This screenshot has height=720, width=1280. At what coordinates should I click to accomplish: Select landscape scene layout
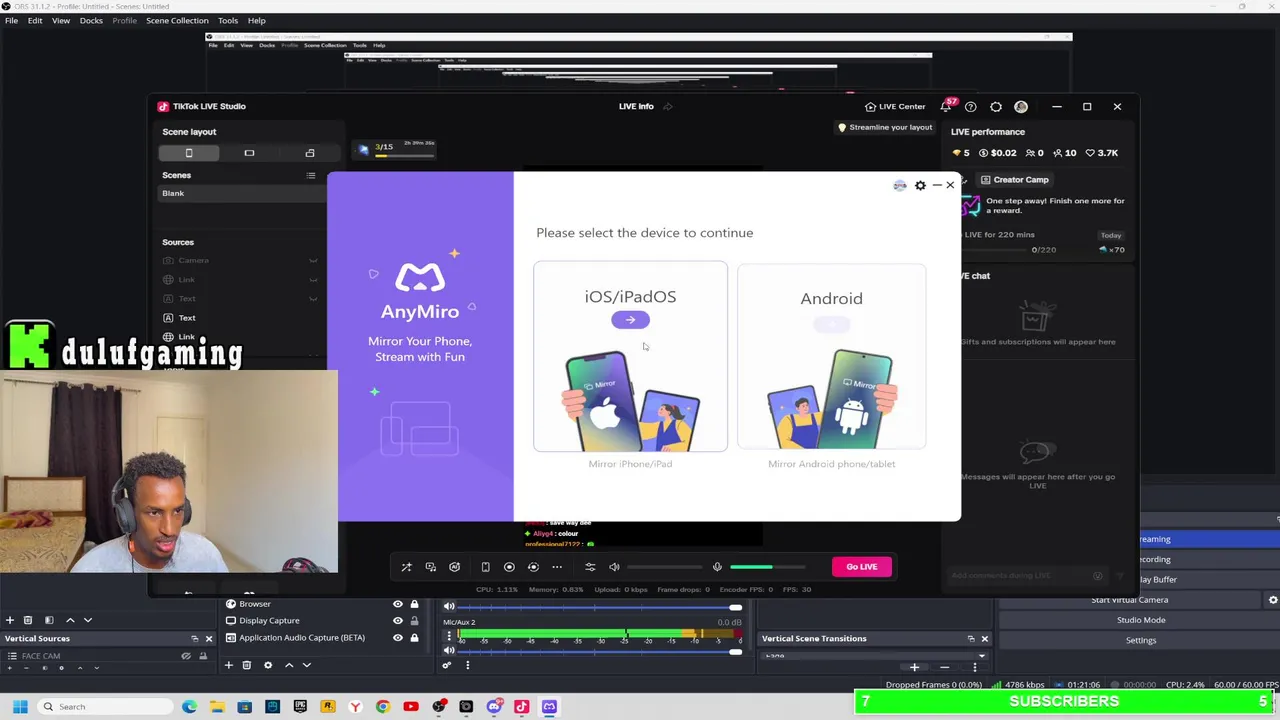[249, 153]
